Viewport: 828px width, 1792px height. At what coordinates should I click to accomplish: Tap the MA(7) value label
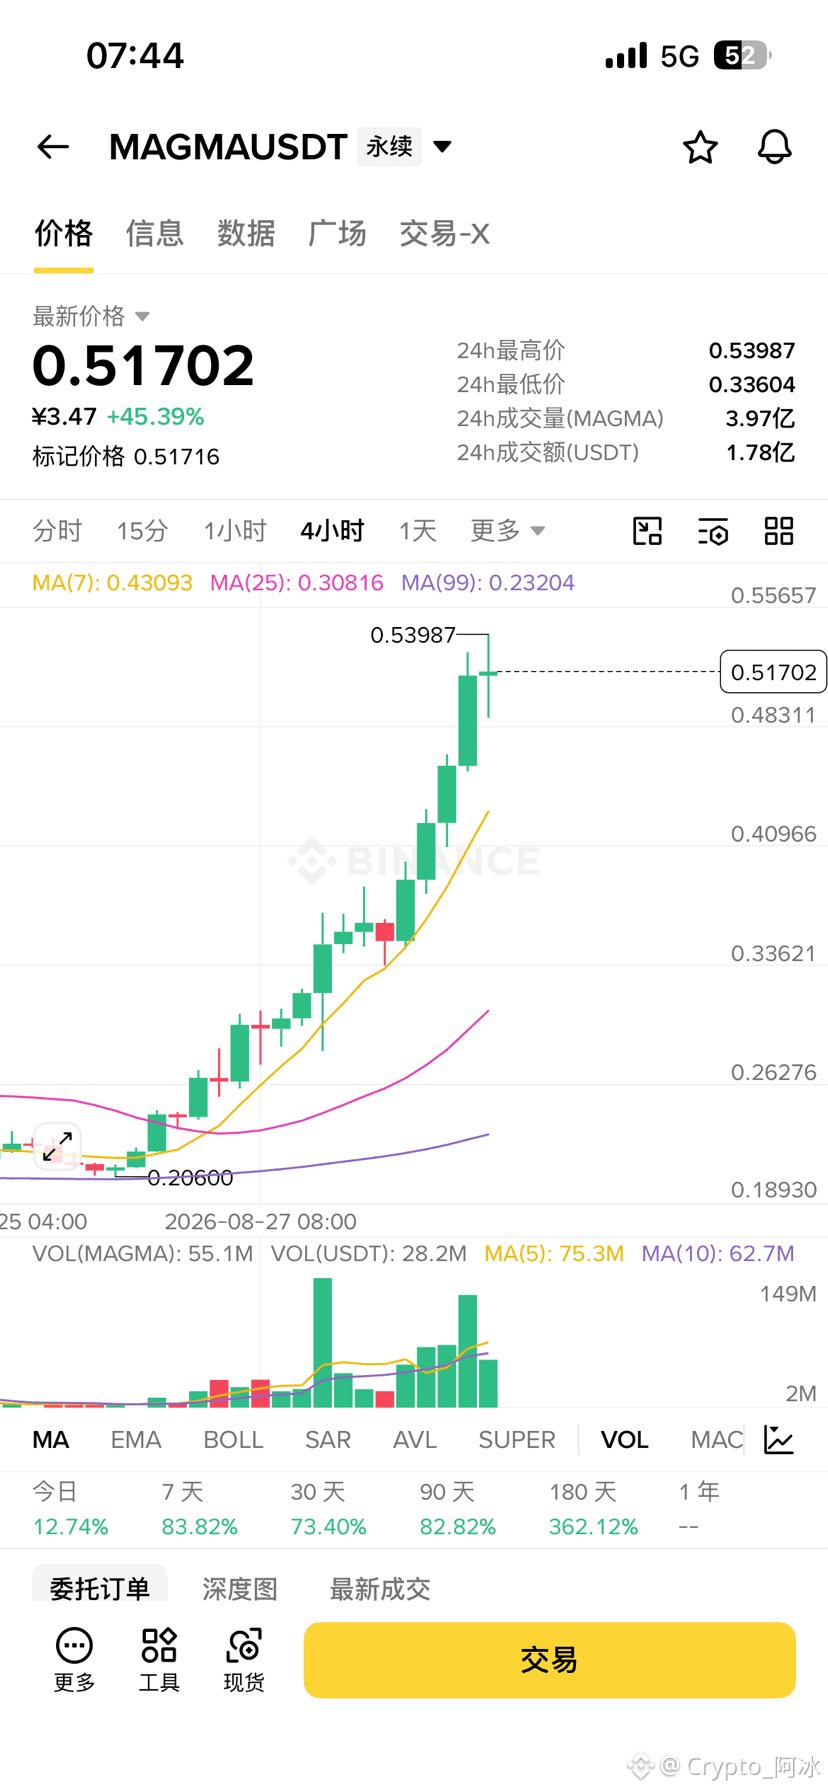click(x=112, y=583)
